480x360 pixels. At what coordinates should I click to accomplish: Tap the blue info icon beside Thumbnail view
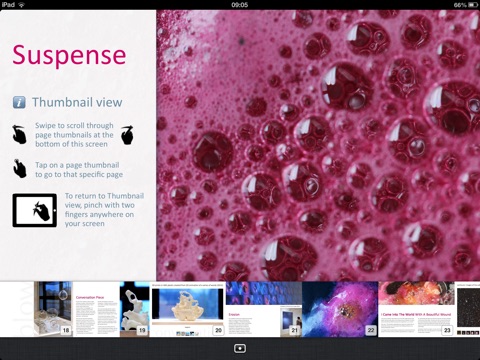(x=19, y=102)
